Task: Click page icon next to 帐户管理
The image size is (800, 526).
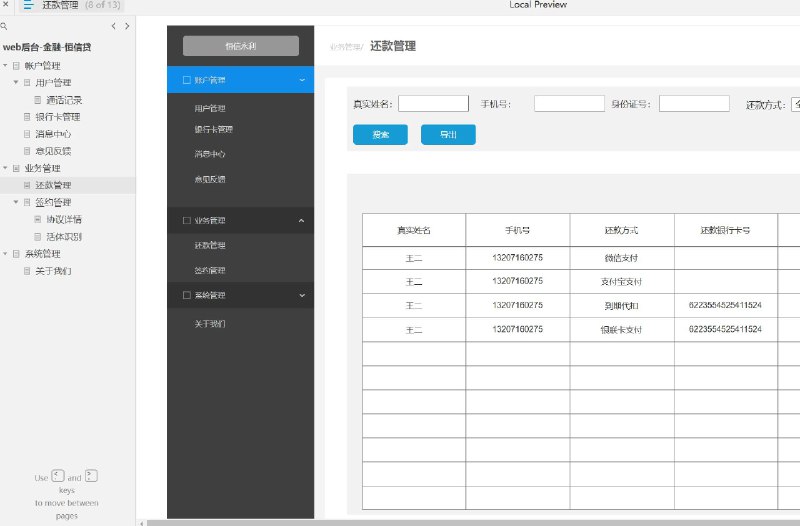Action: point(16,65)
